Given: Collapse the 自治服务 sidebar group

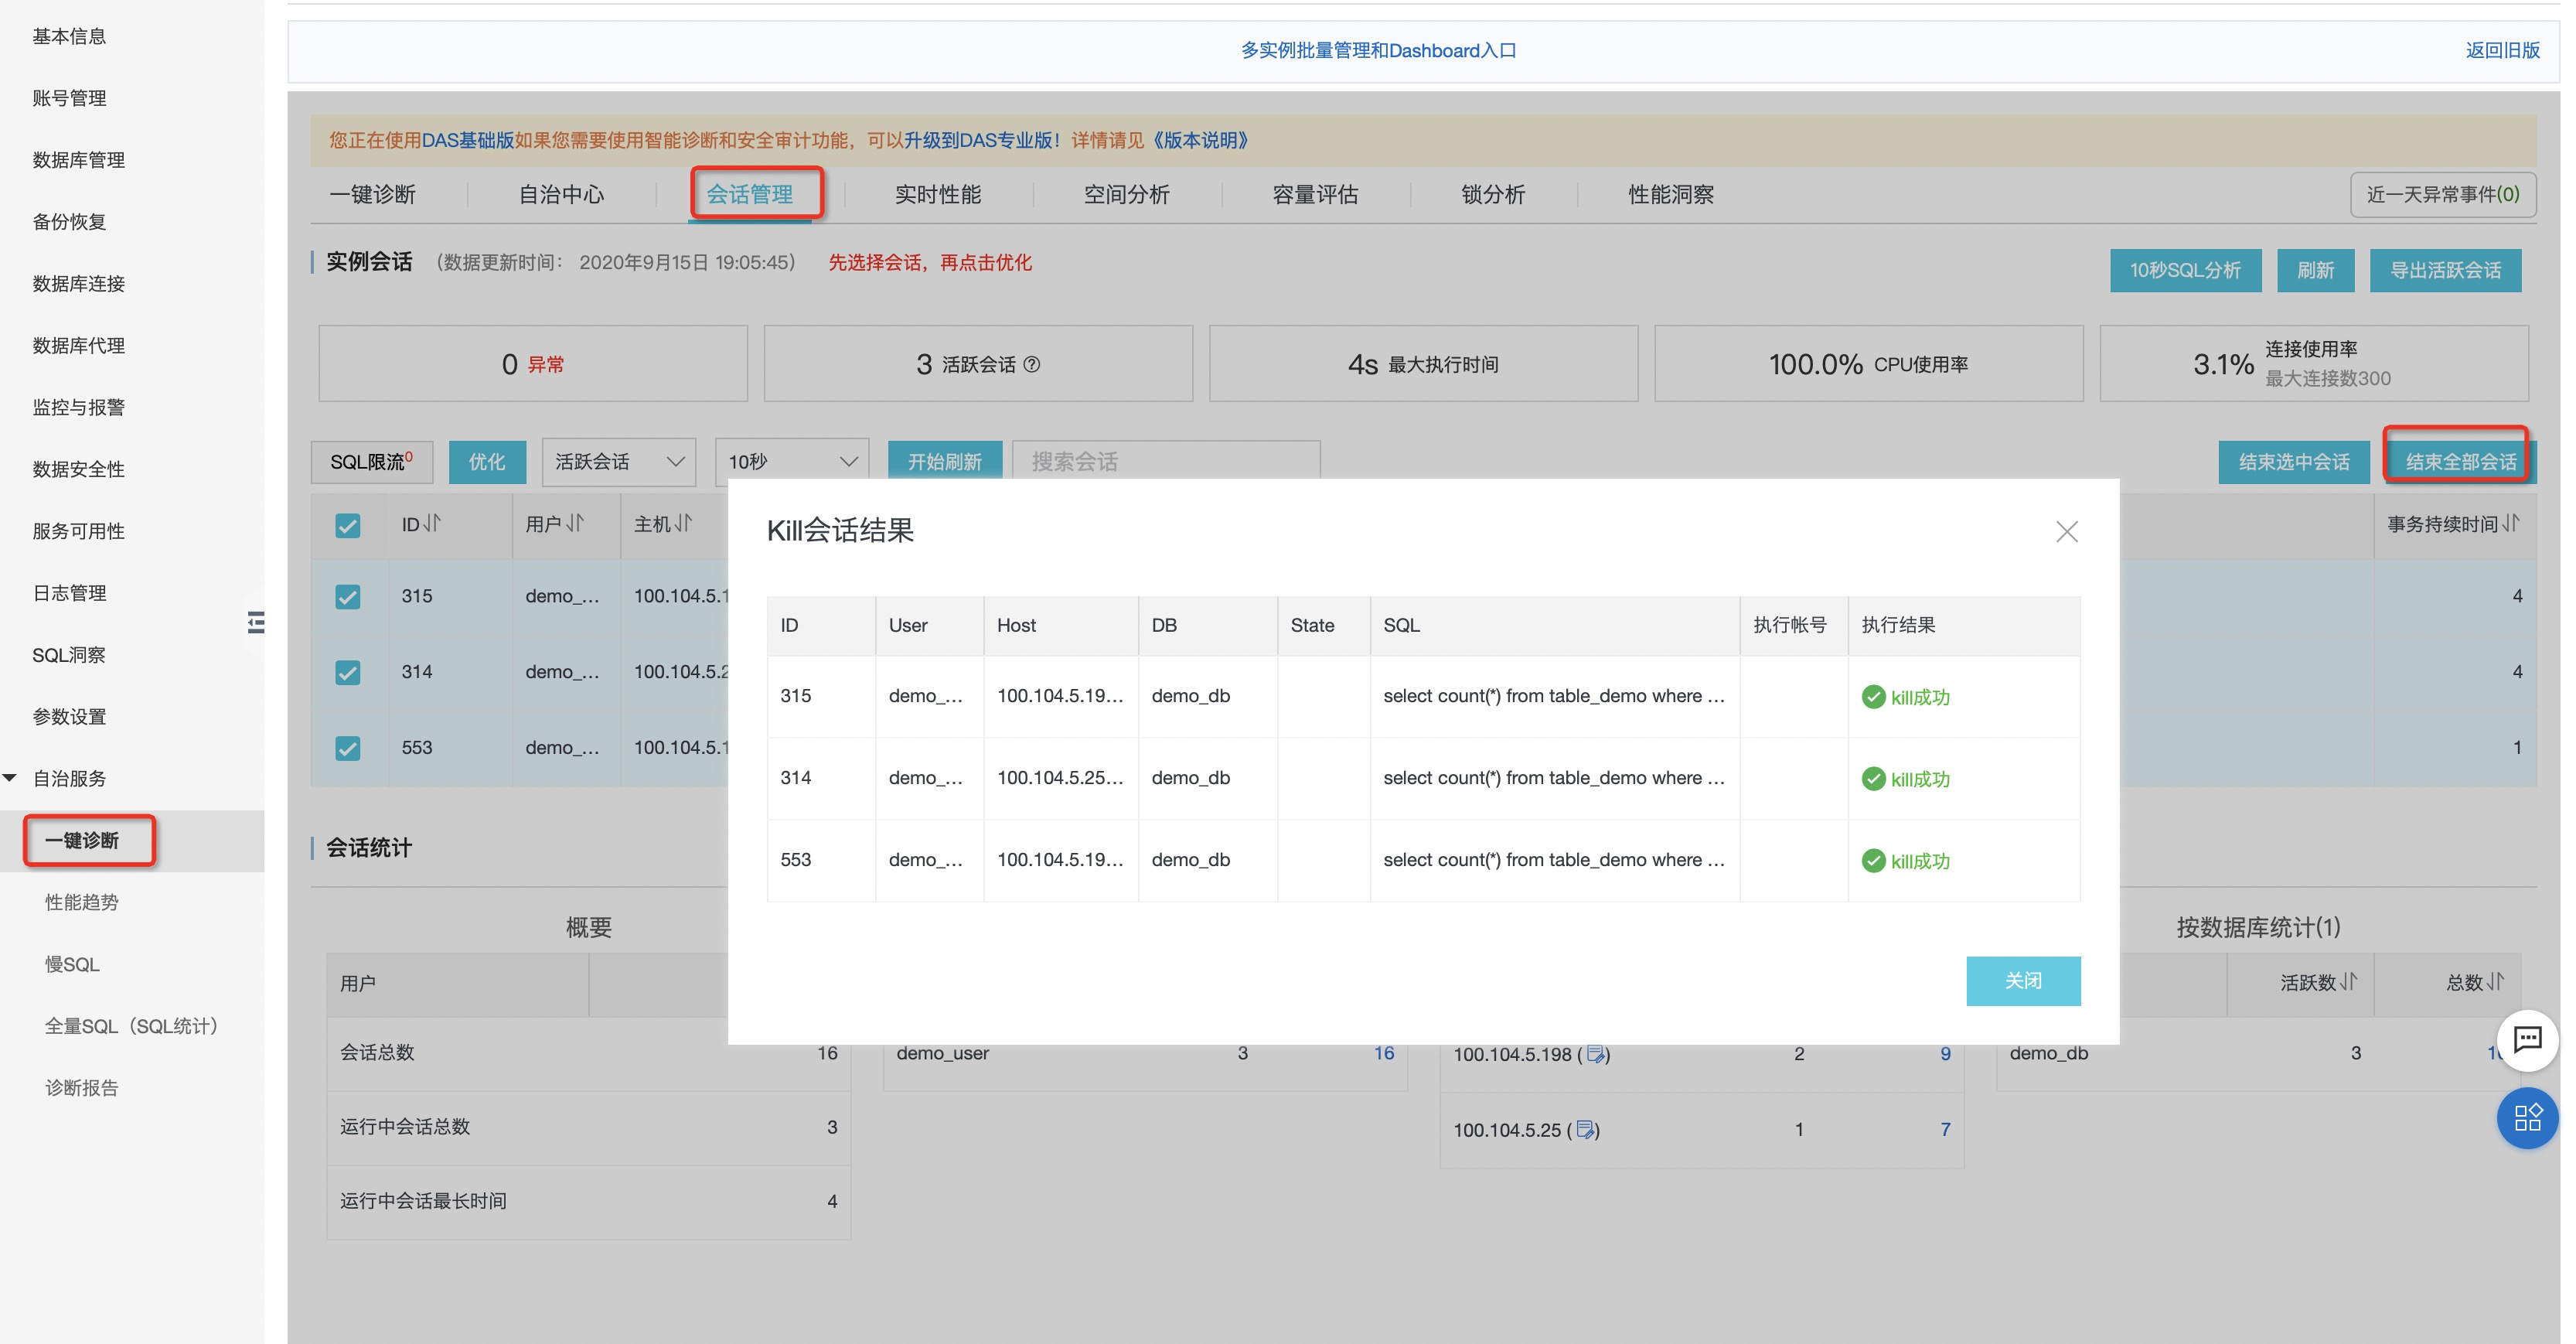Looking at the screenshot, I should pos(10,778).
